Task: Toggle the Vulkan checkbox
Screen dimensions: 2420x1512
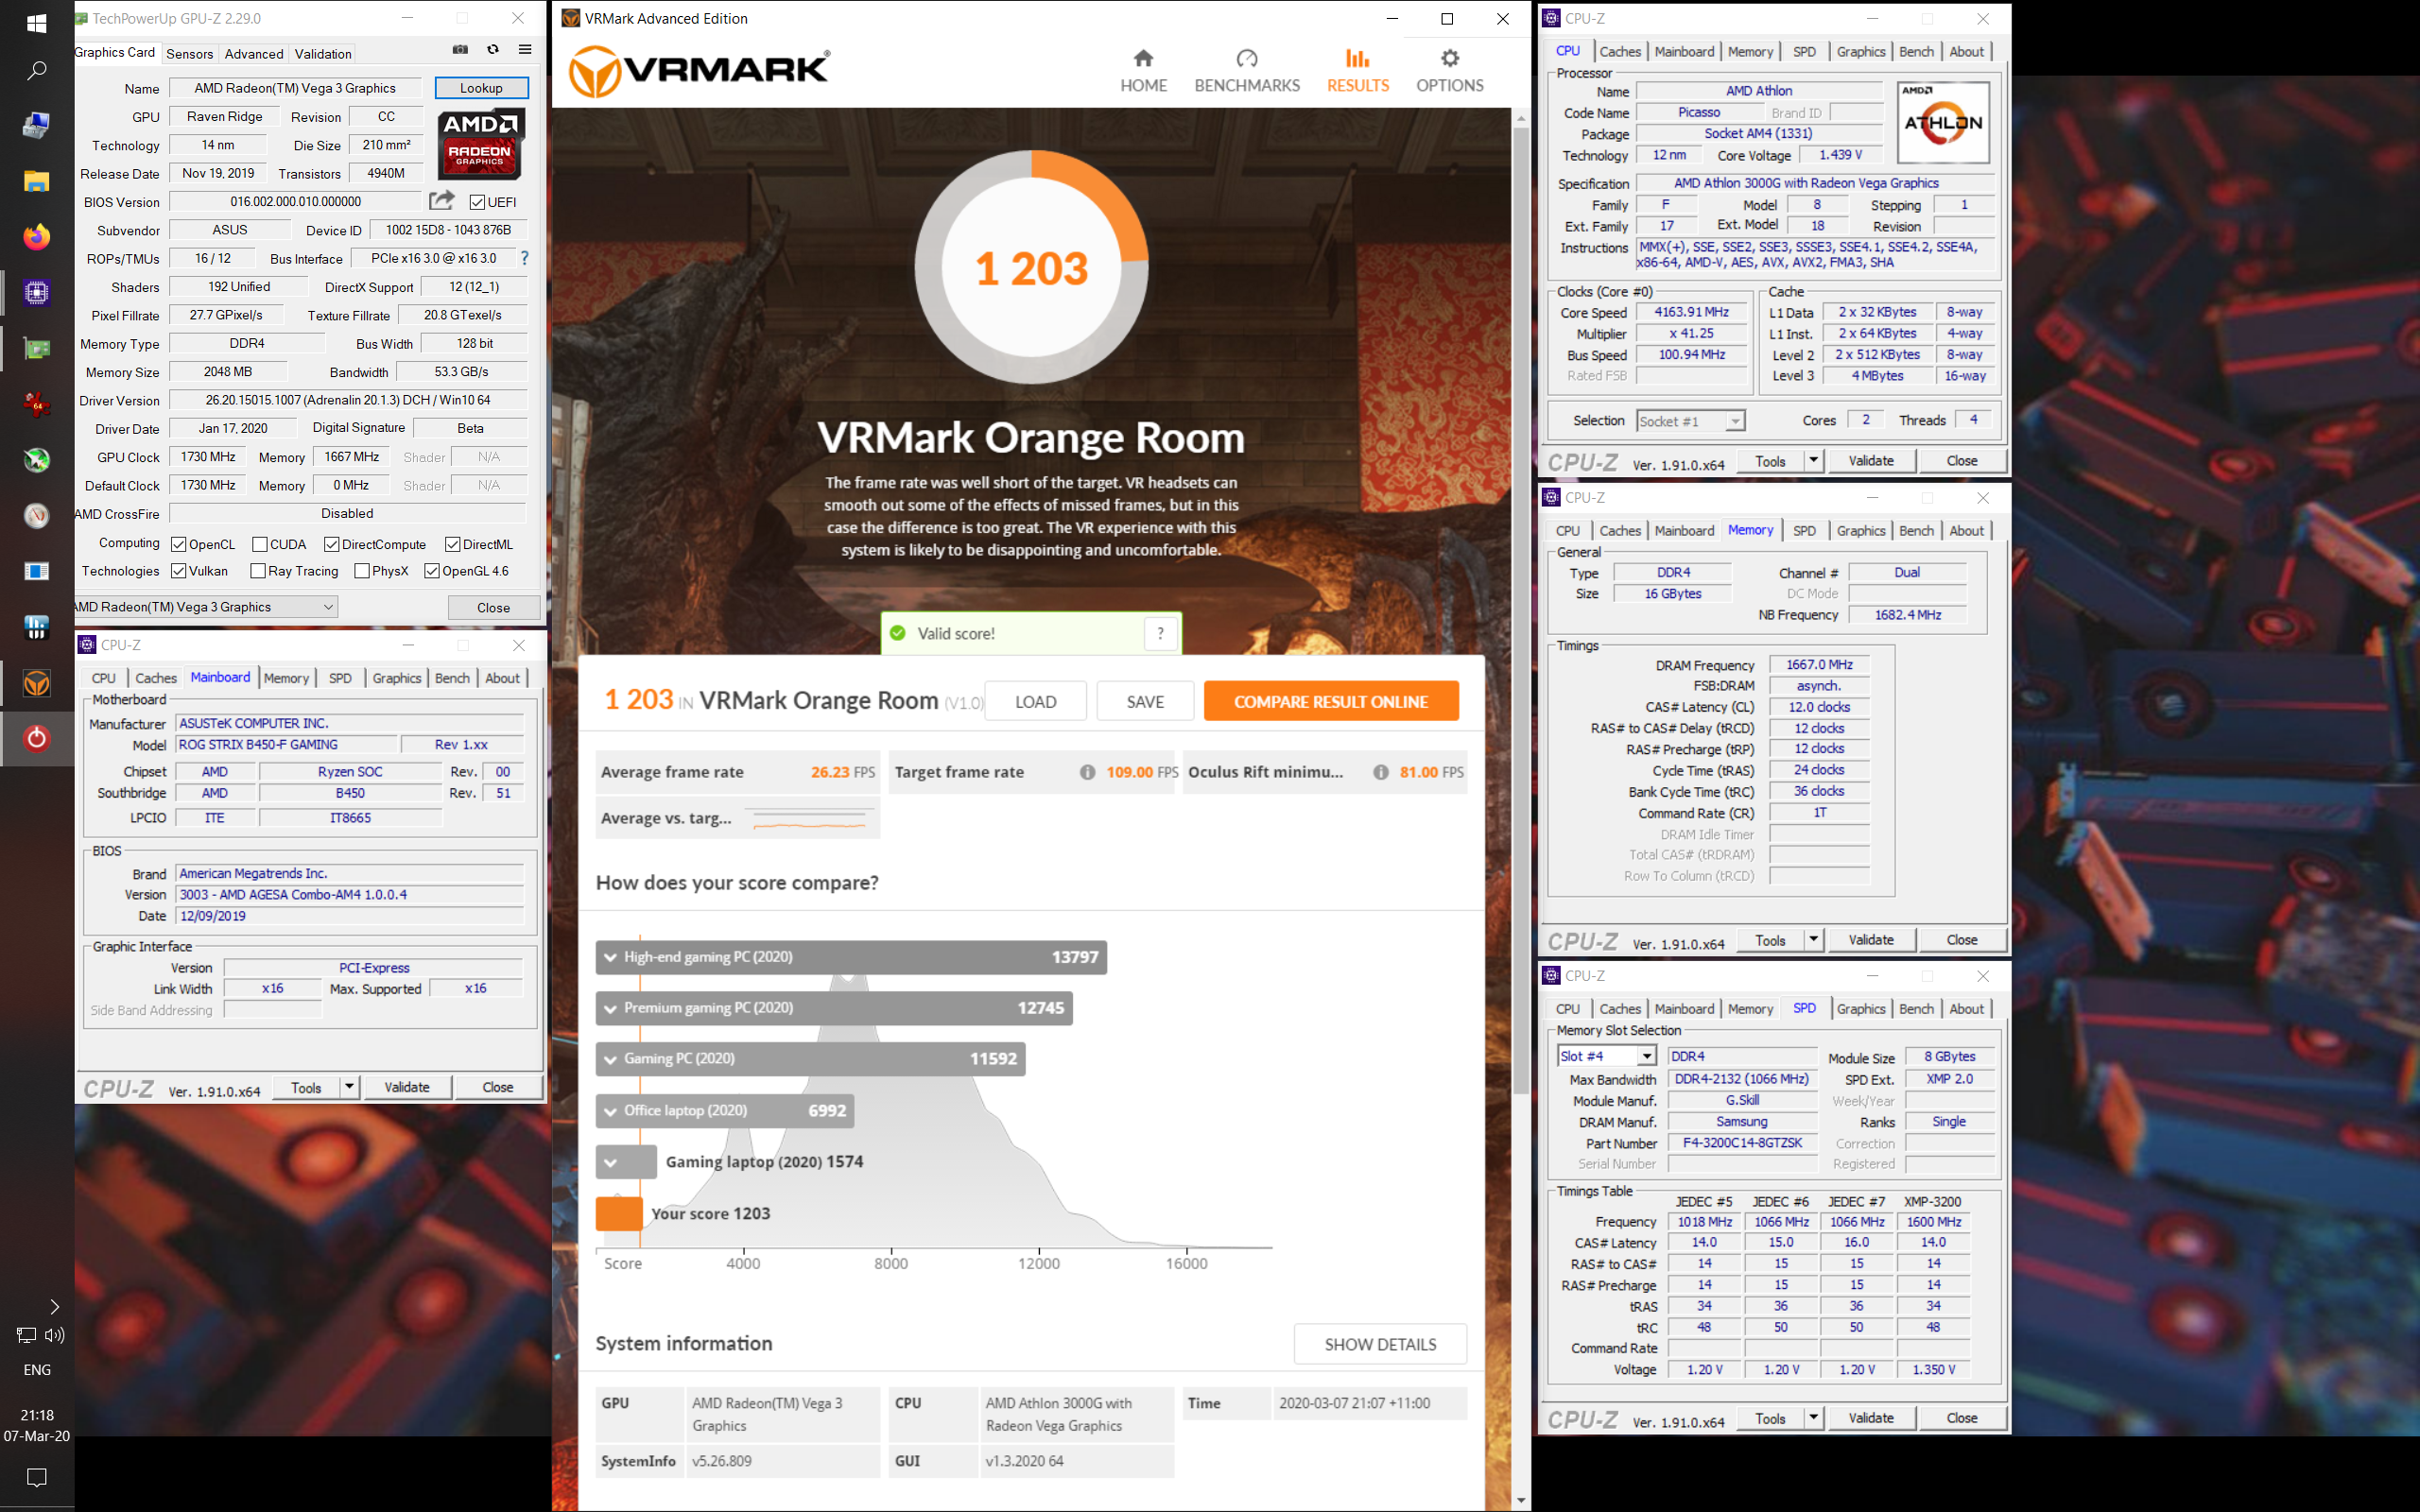Action: [178, 571]
